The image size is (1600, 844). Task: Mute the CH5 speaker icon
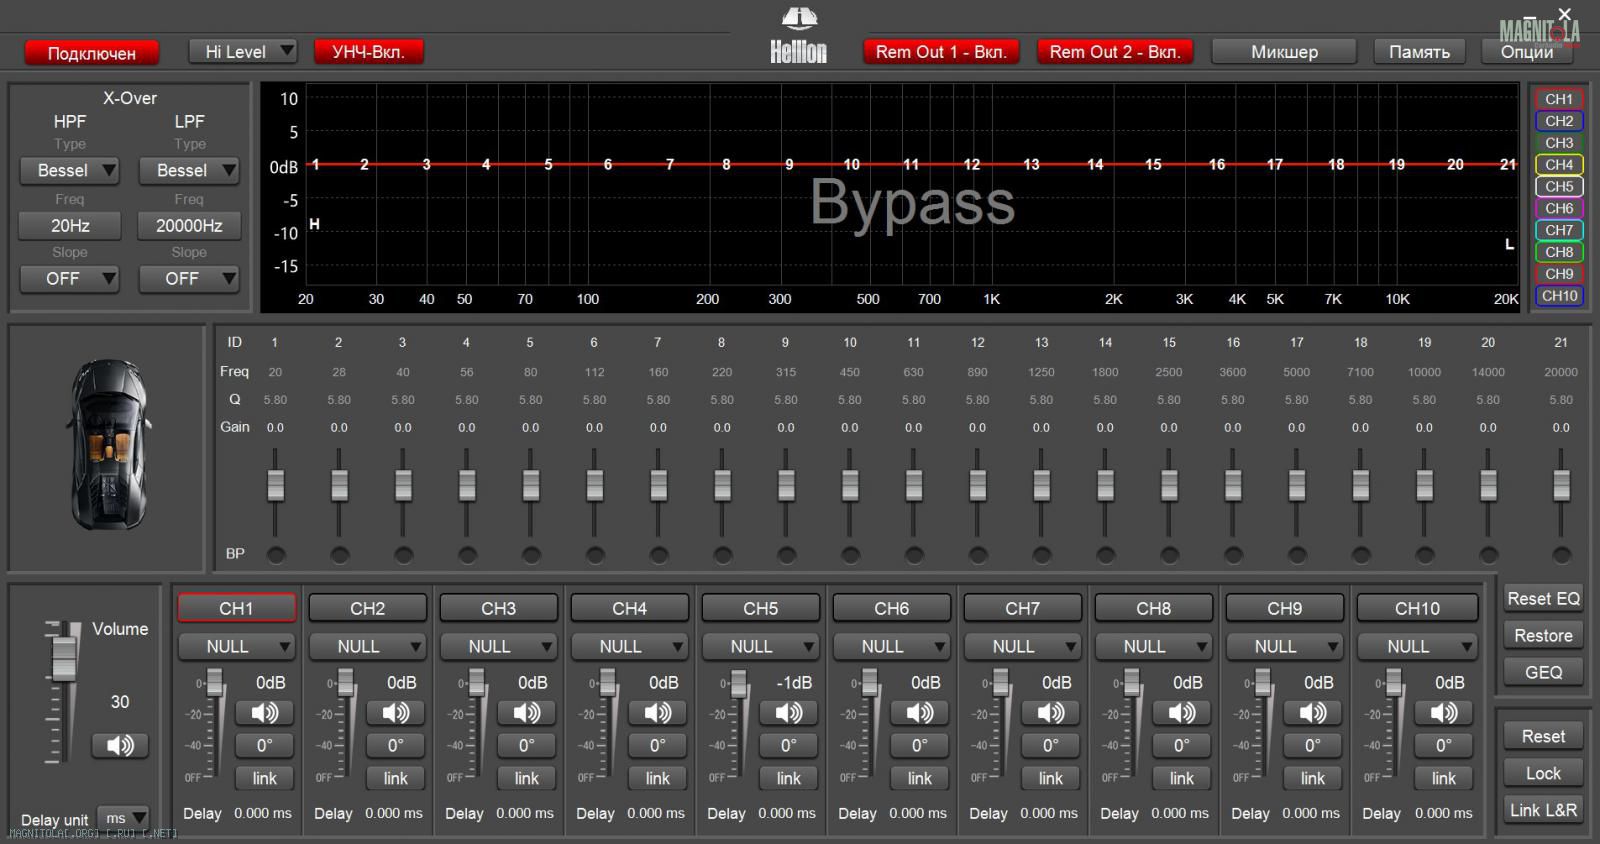point(788,713)
